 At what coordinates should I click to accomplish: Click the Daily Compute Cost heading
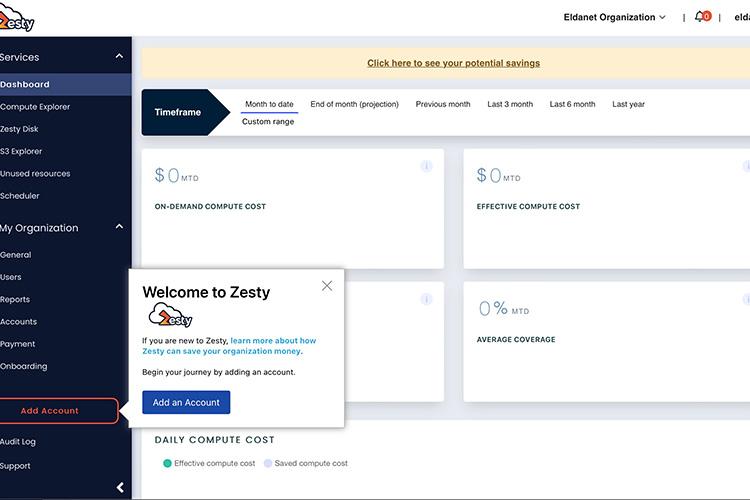[214, 440]
